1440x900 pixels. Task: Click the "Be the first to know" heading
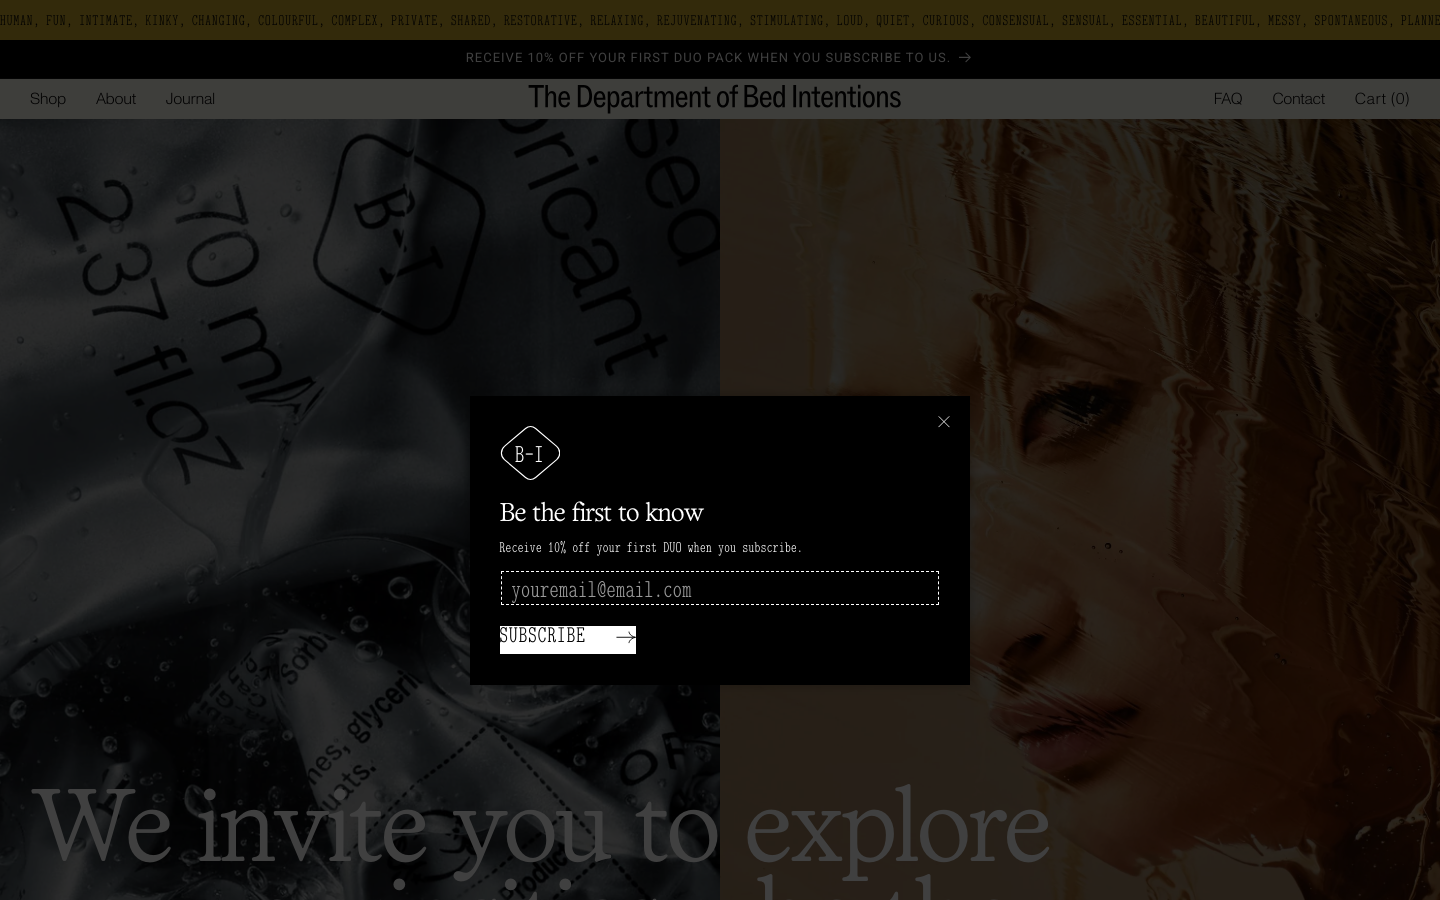[x=601, y=513]
